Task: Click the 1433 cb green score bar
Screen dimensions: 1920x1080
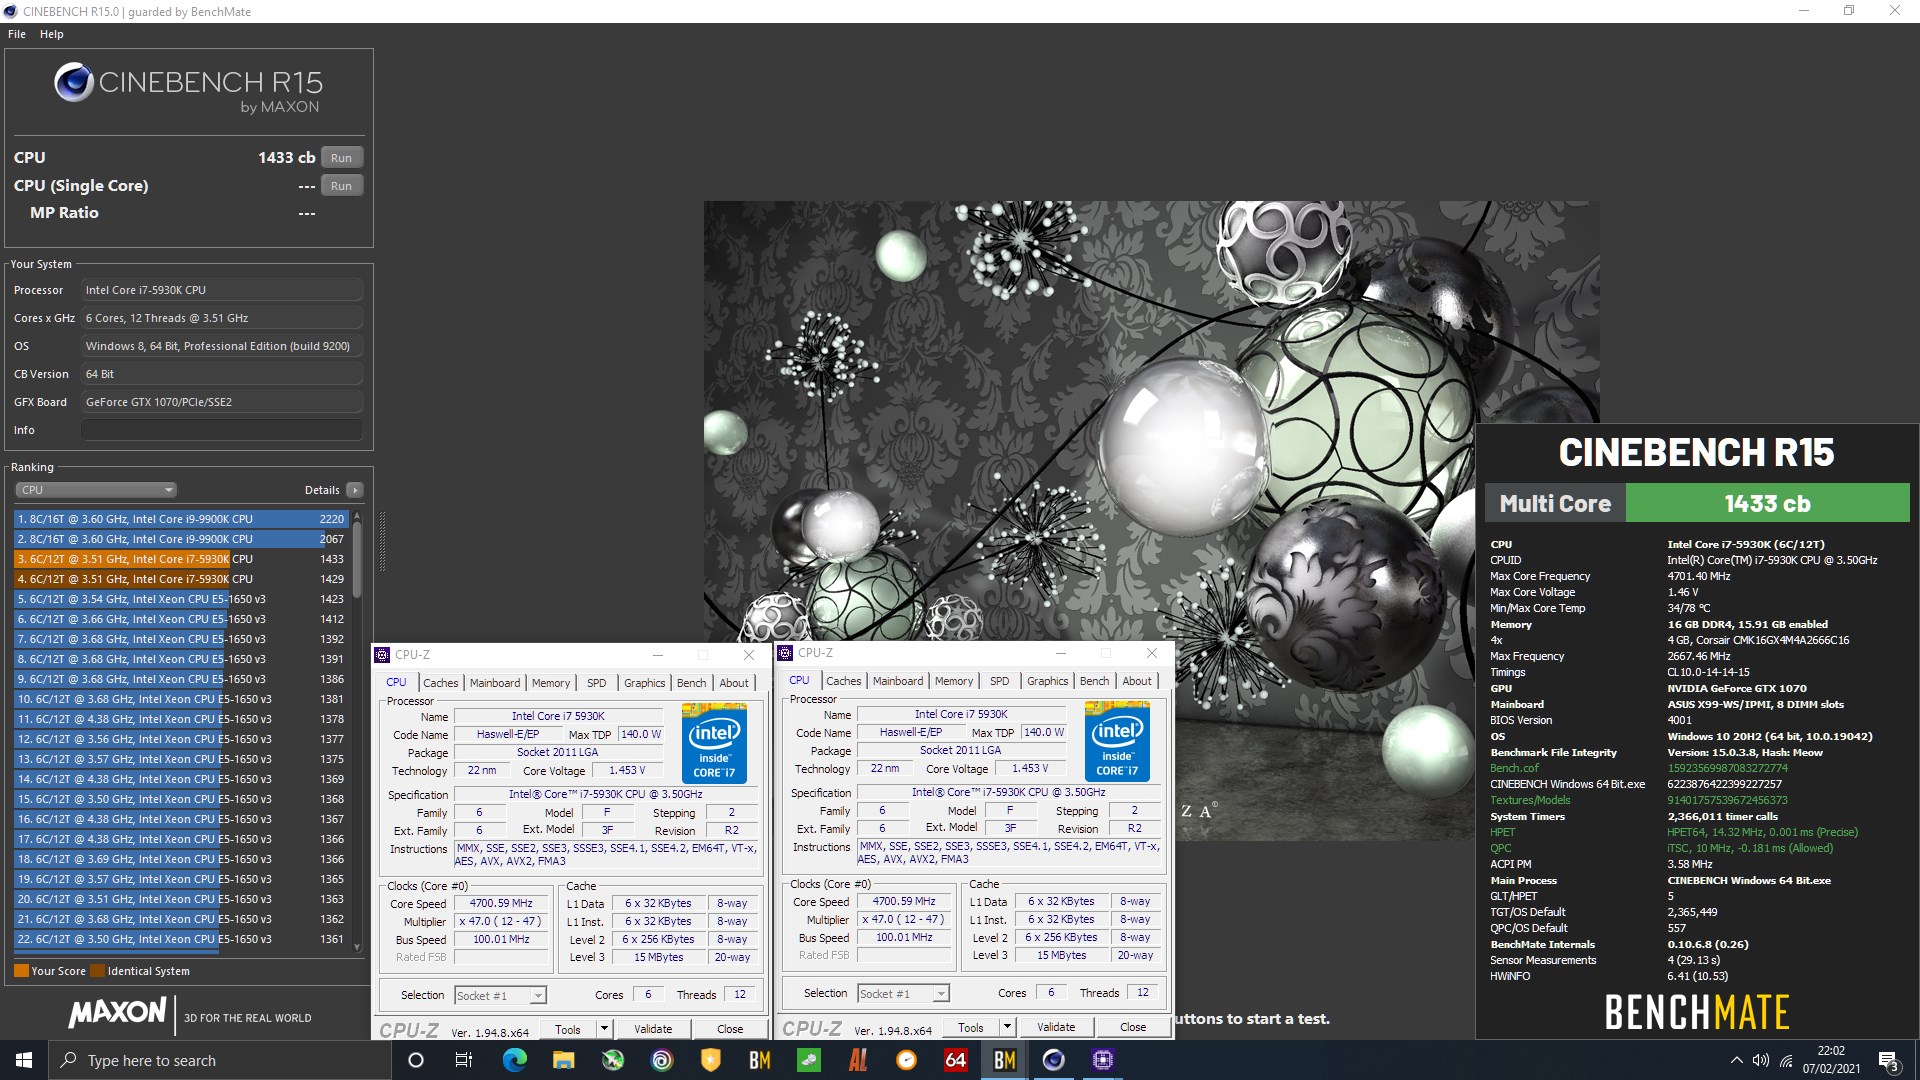Action: click(x=1767, y=503)
